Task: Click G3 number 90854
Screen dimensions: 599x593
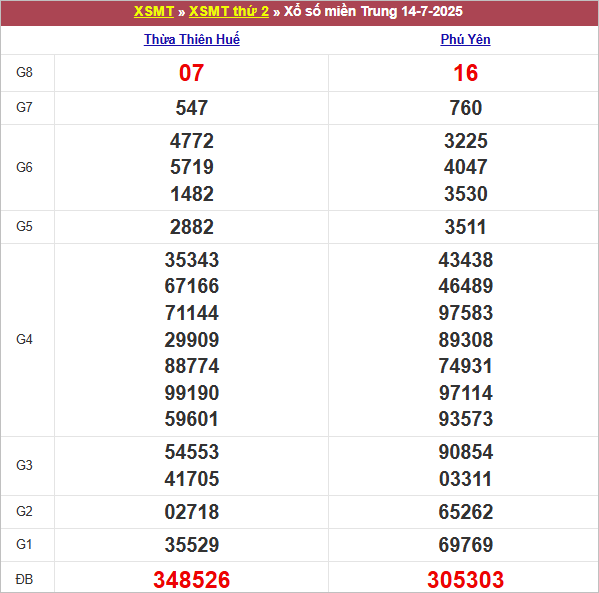Action: (465, 452)
